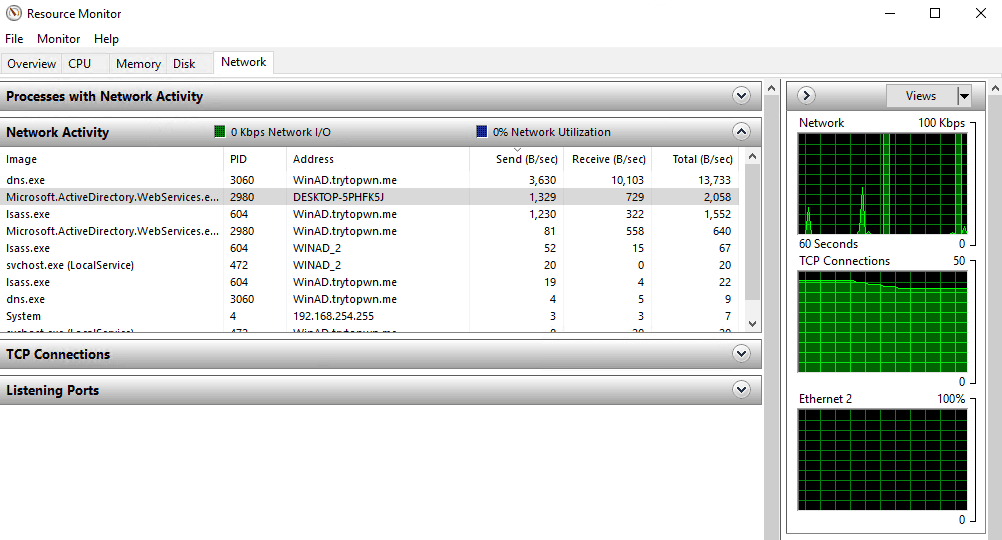Close the Resource Monitor window
This screenshot has height=540, width=1002.
[981, 13]
